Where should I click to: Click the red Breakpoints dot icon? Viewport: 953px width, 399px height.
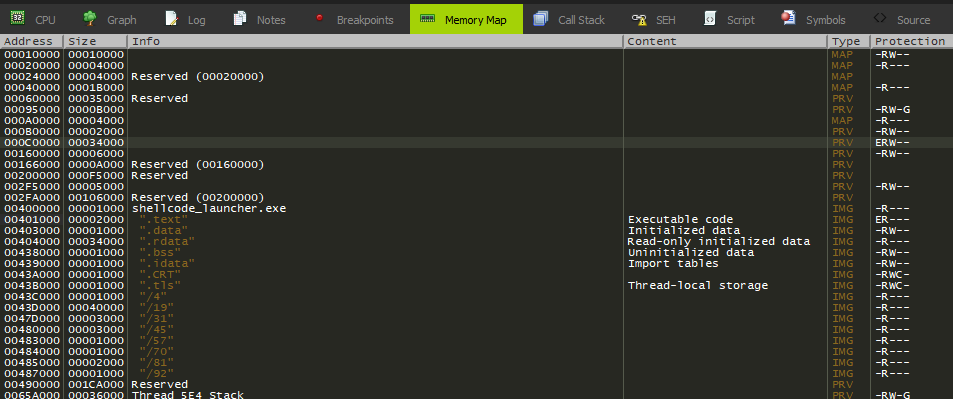[x=319, y=19]
